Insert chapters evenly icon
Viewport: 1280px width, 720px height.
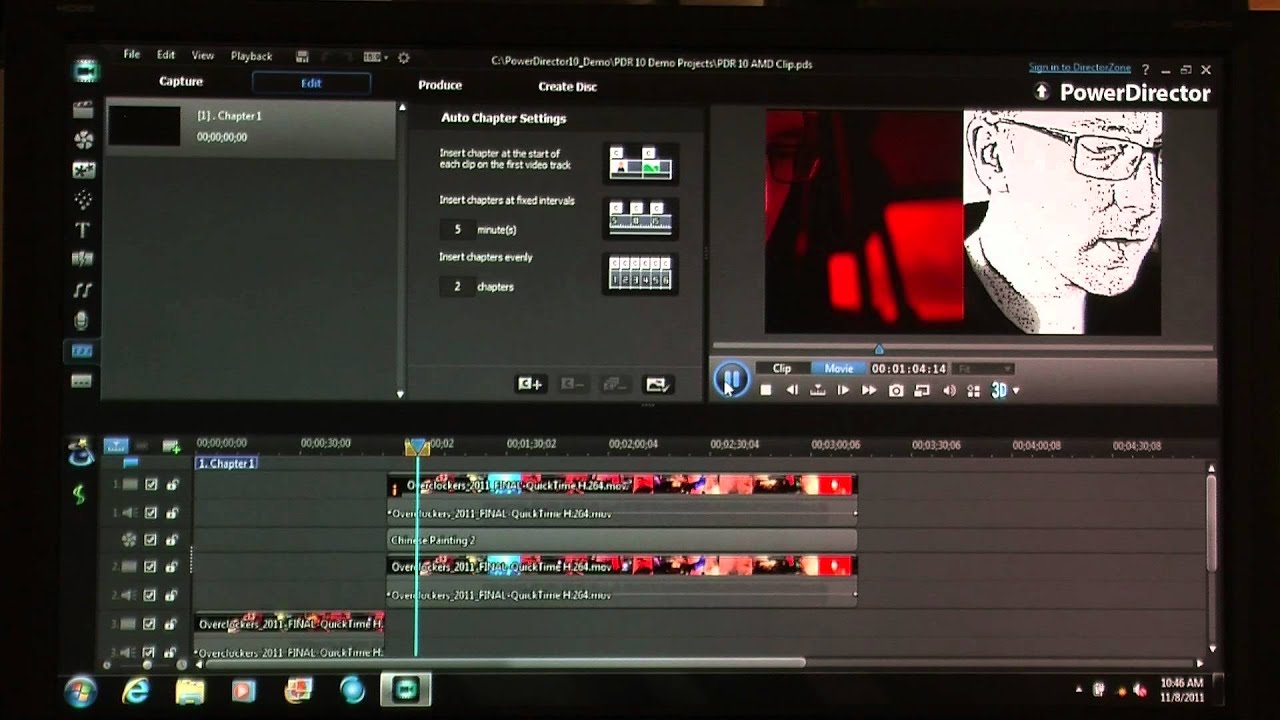tap(642, 273)
